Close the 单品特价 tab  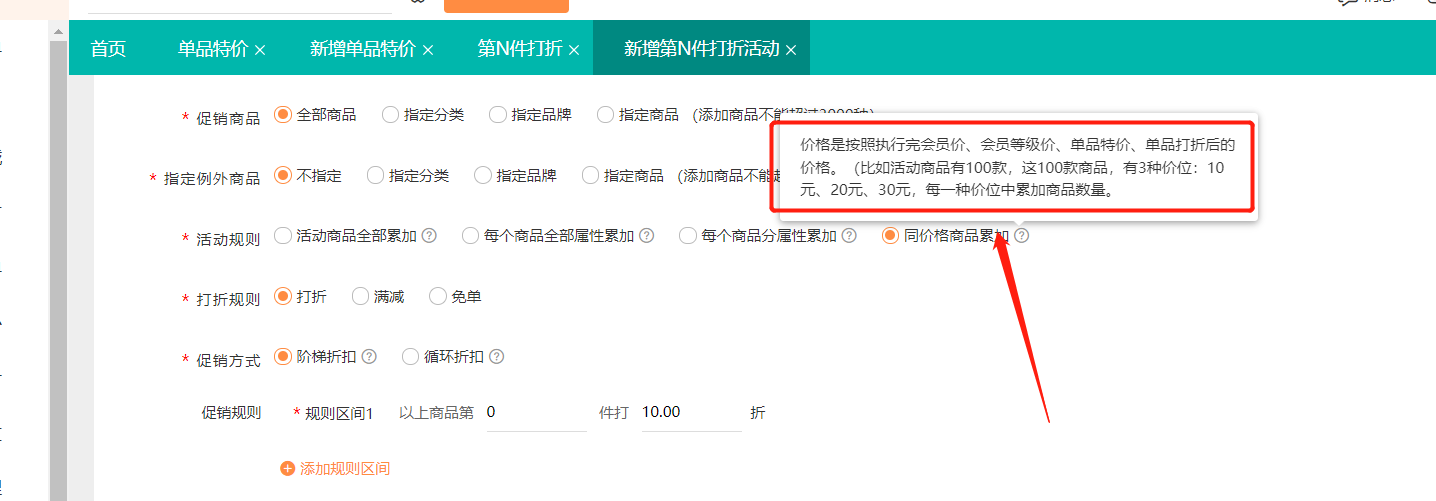pos(260,49)
